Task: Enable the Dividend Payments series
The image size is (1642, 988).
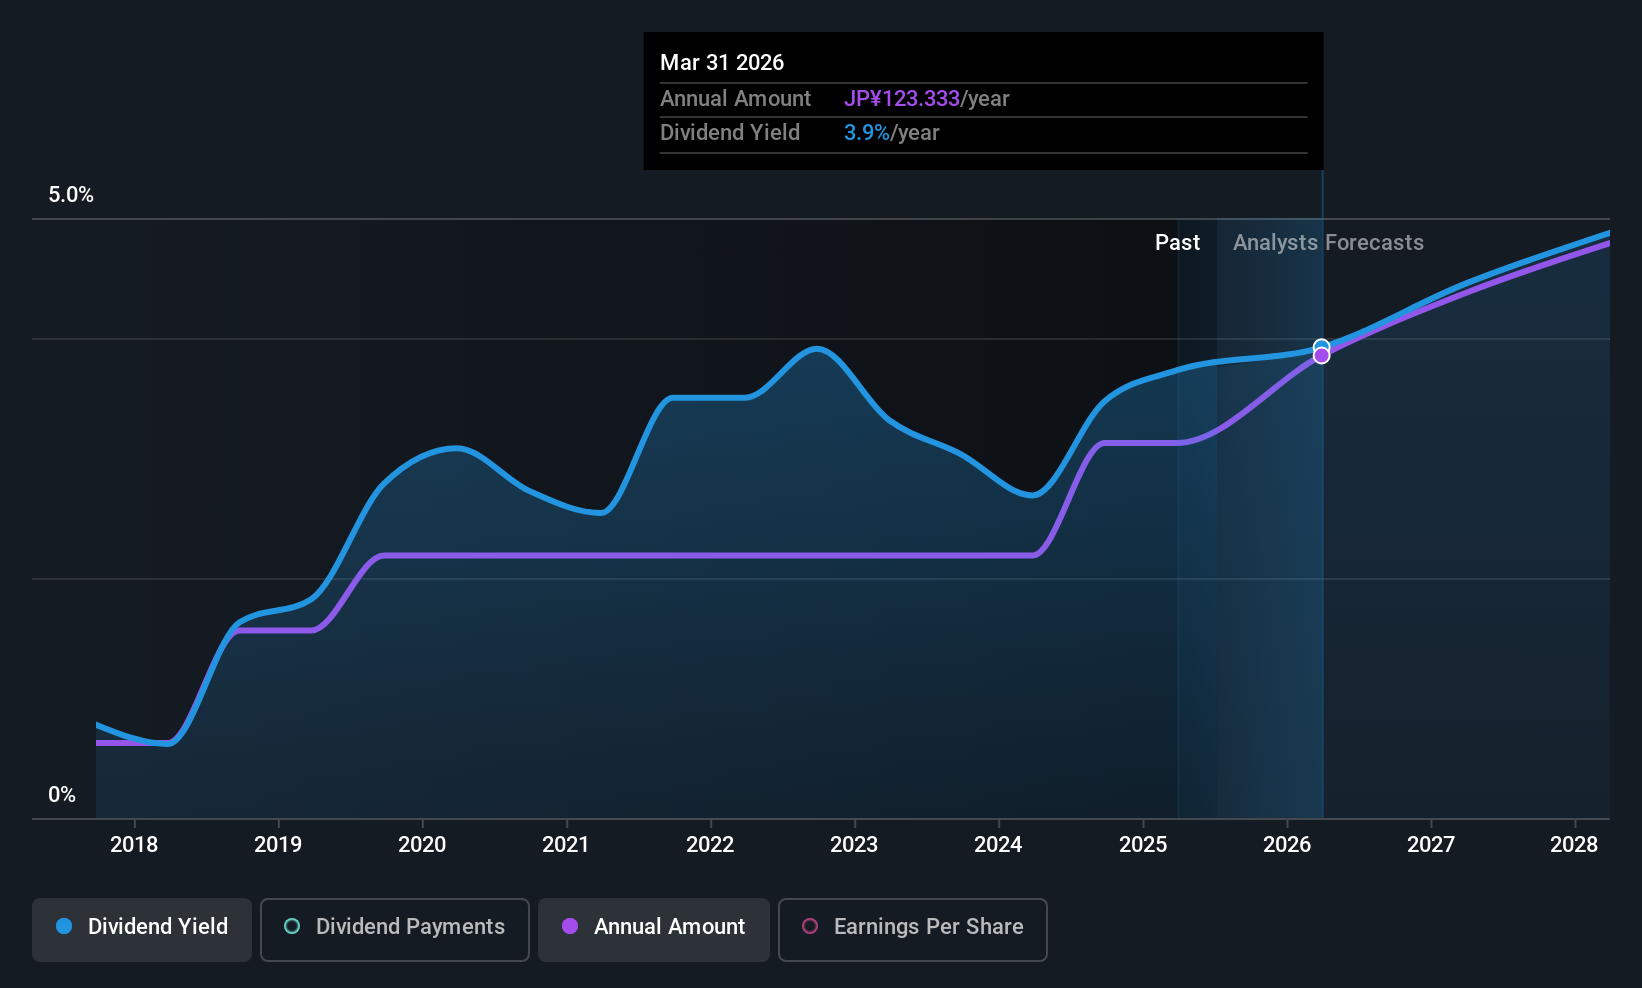Action: (x=395, y=929)
